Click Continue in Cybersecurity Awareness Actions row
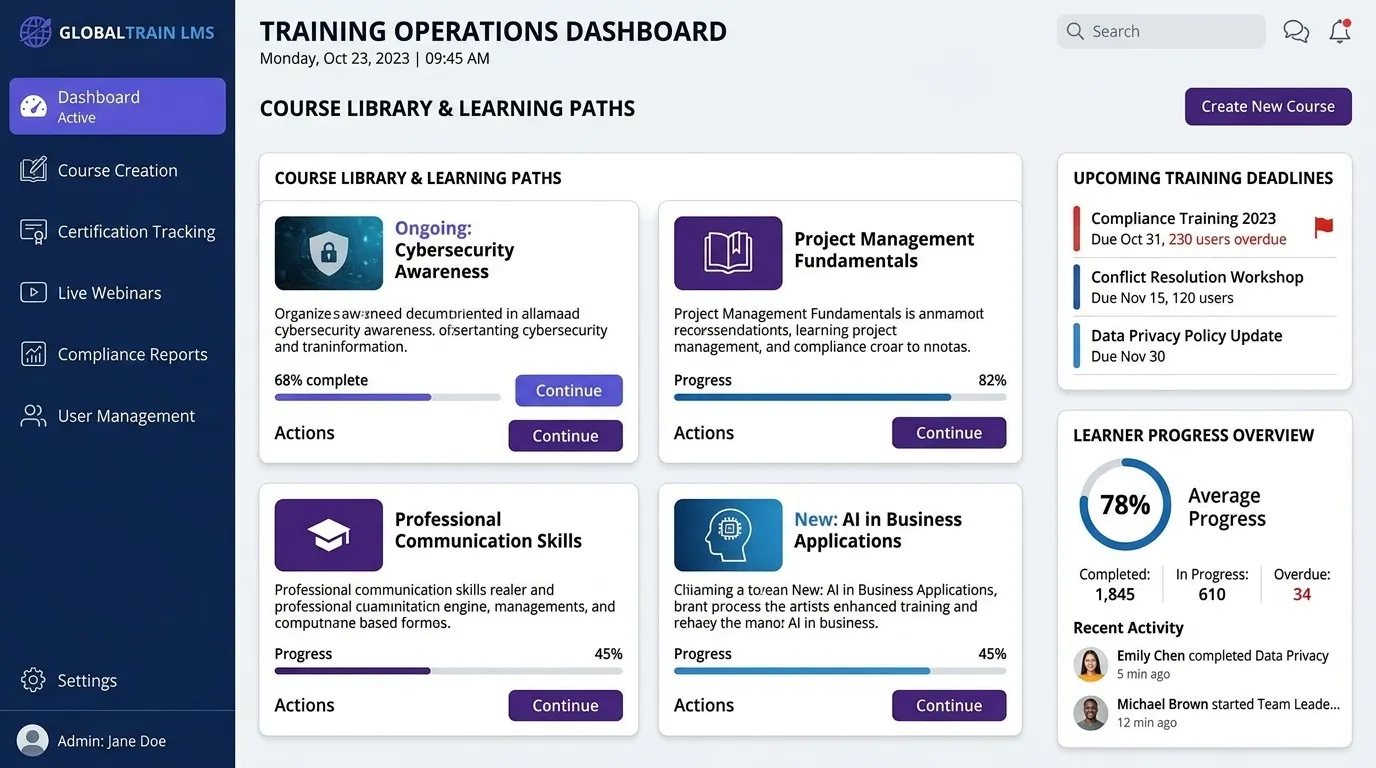The width and height of the screenshot is (1376, 768). [x=565, y=435]
